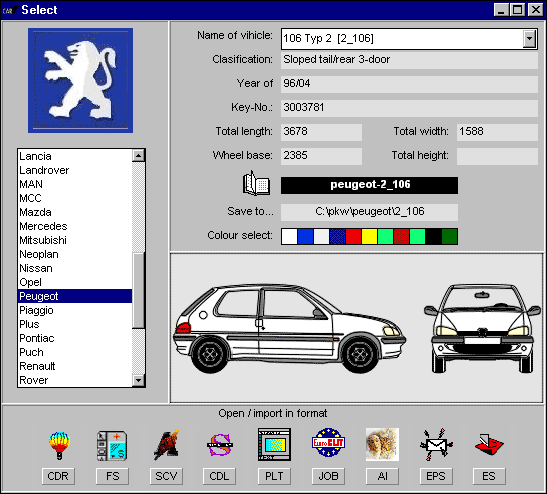547x494 pixels.
Task: Click the highlighted Peugeot list entry
Action: (75, 296)
